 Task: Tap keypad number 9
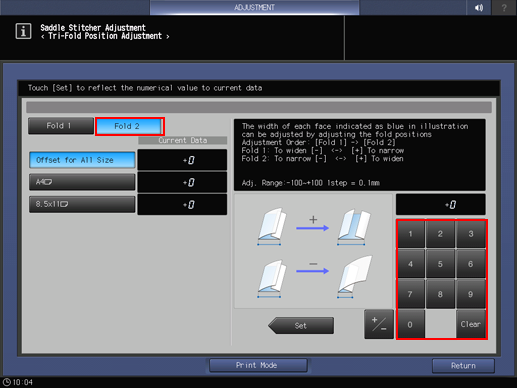tap(471, 294)
